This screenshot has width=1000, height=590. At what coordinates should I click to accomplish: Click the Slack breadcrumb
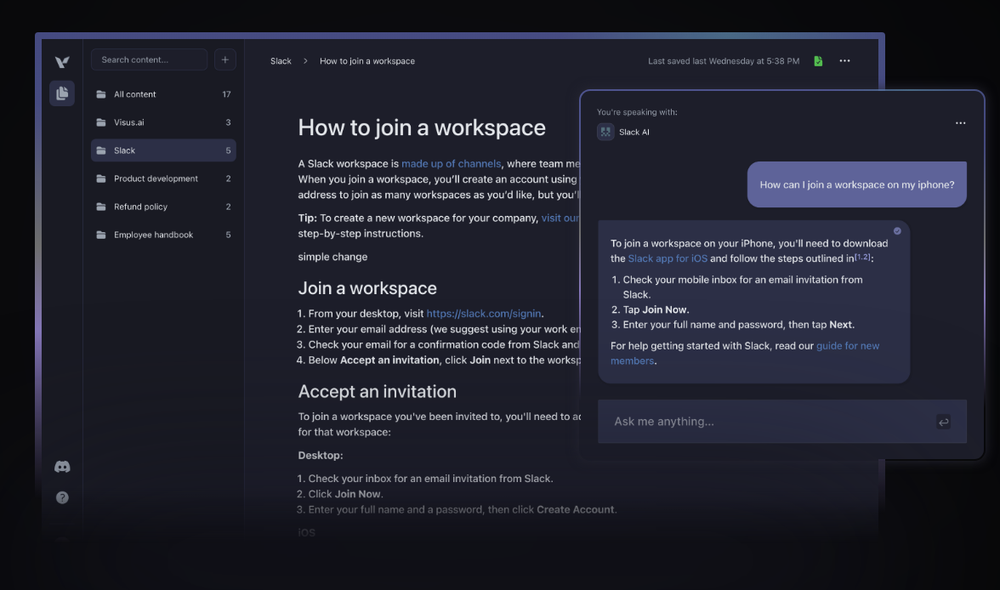[x=281, y=61]
